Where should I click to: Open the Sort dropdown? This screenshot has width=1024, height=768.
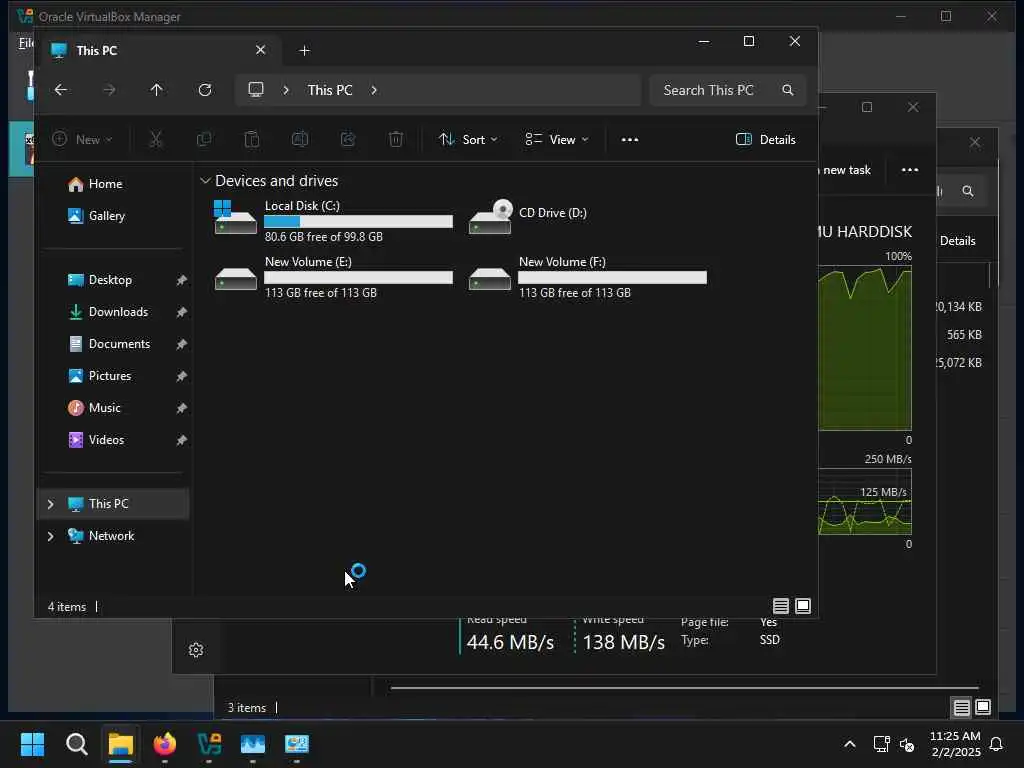click(x=468, y=140)
